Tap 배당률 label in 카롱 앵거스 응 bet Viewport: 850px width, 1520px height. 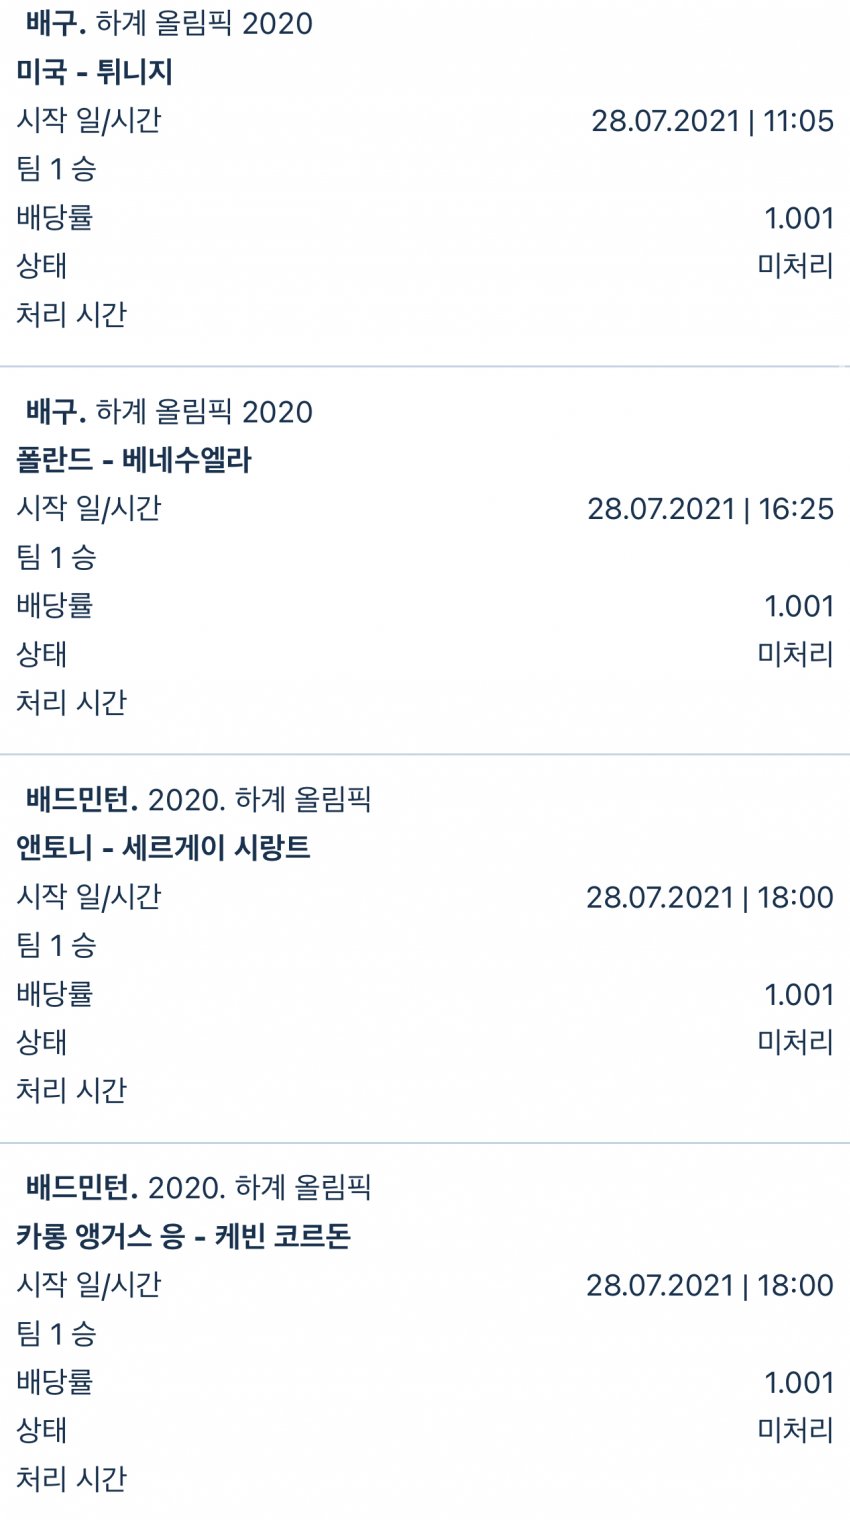tap(55, 1382)
